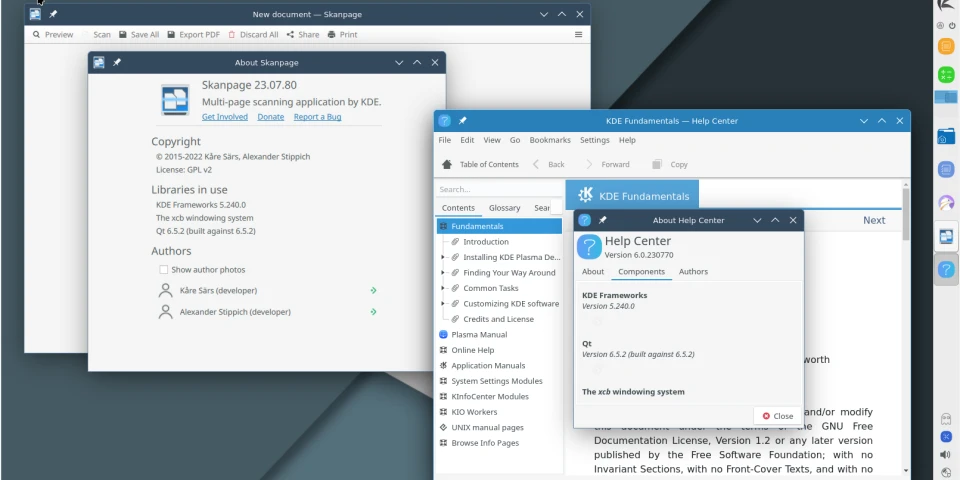Expand the Common Tasks tree entry
The image size is (960, 480).
443,288
